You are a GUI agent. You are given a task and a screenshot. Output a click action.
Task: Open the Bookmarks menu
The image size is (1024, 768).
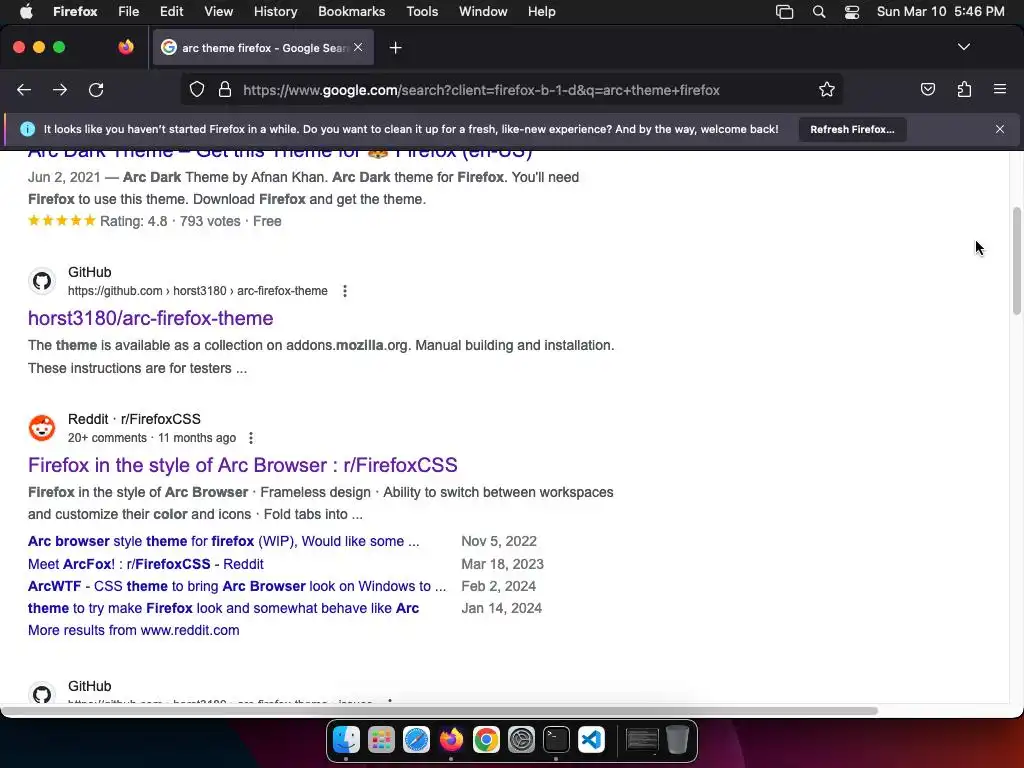pyautogui.click(x=351, y=12)
